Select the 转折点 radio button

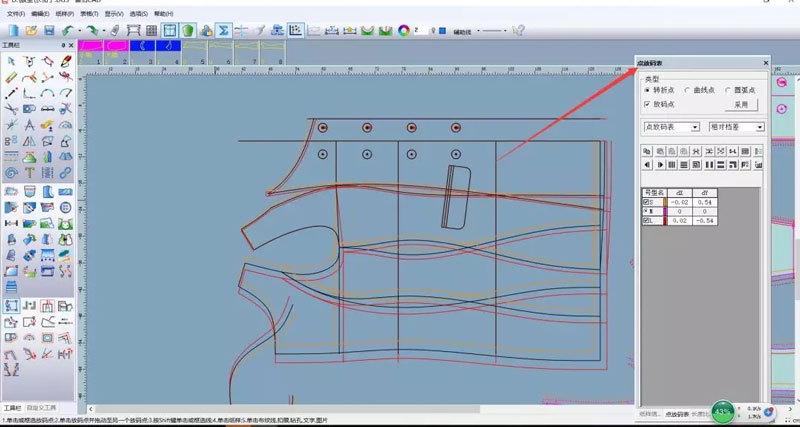[647, 90]
